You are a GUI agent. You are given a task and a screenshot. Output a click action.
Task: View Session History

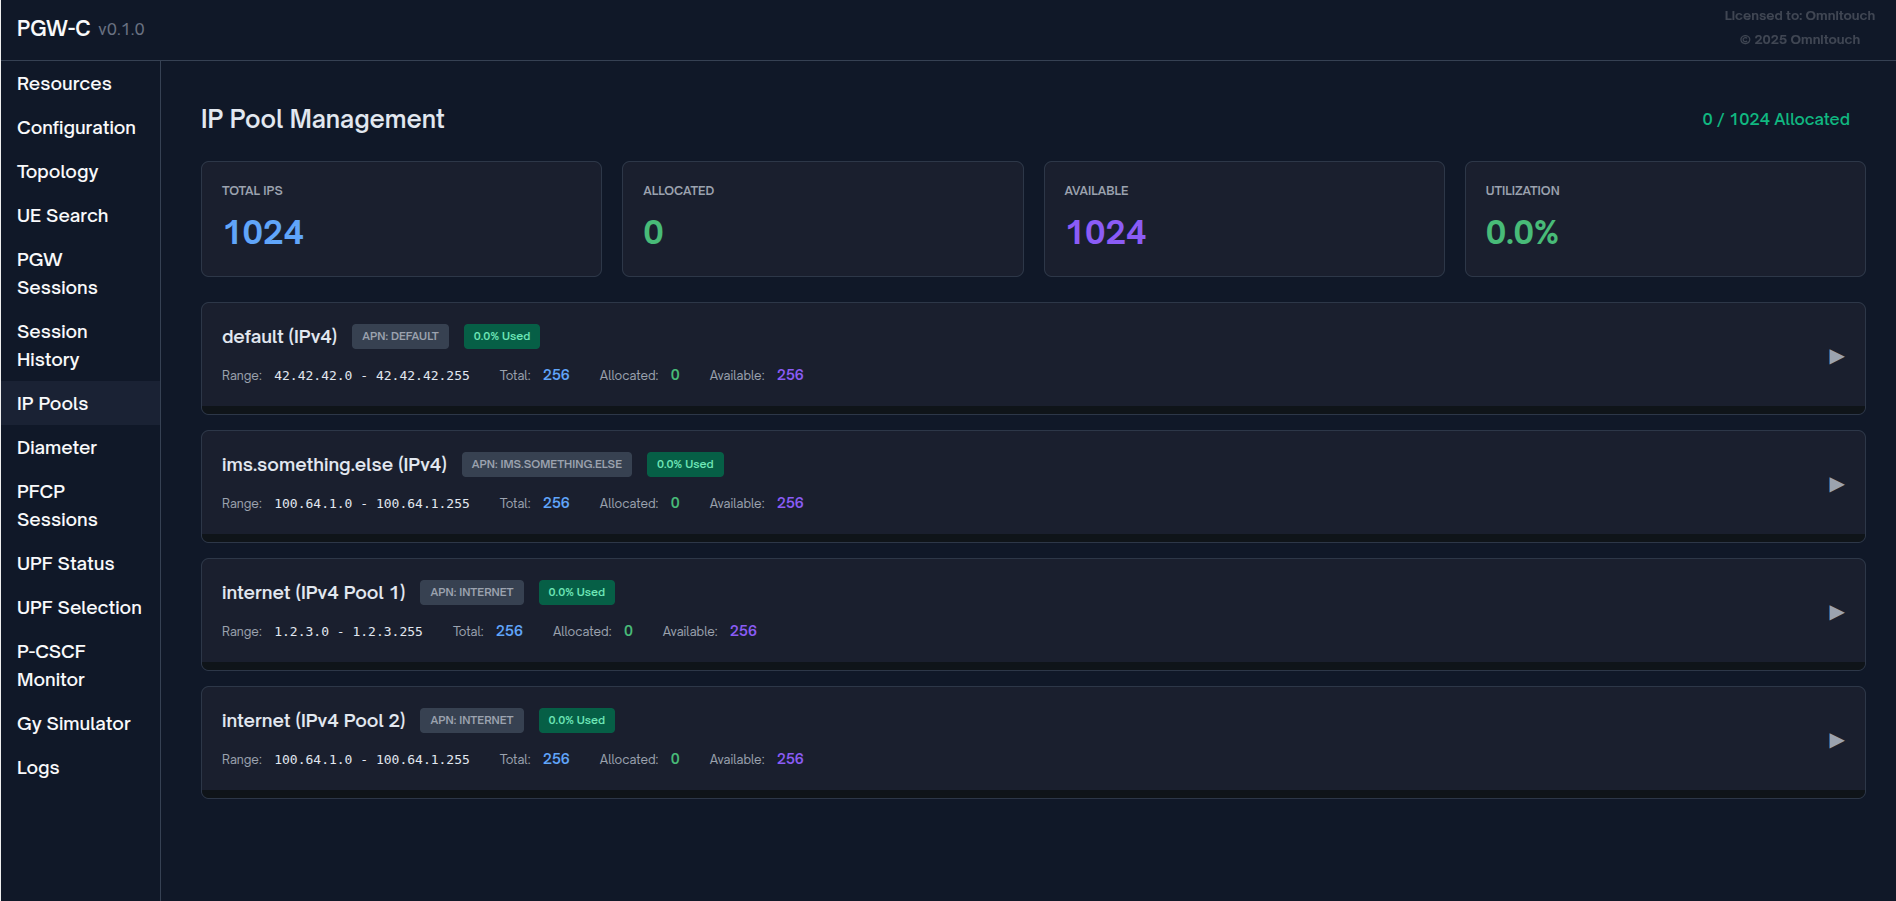click(52, 345)
